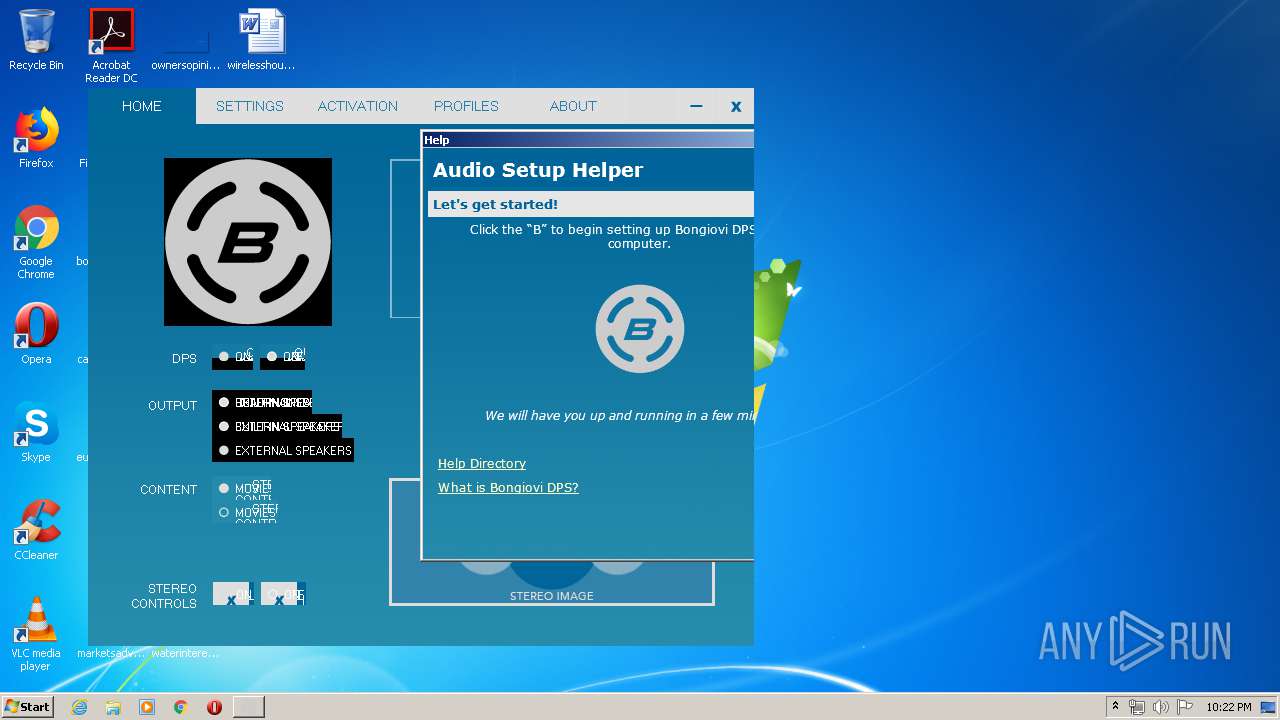Click the Help window title bar

(x=588, y=140)
